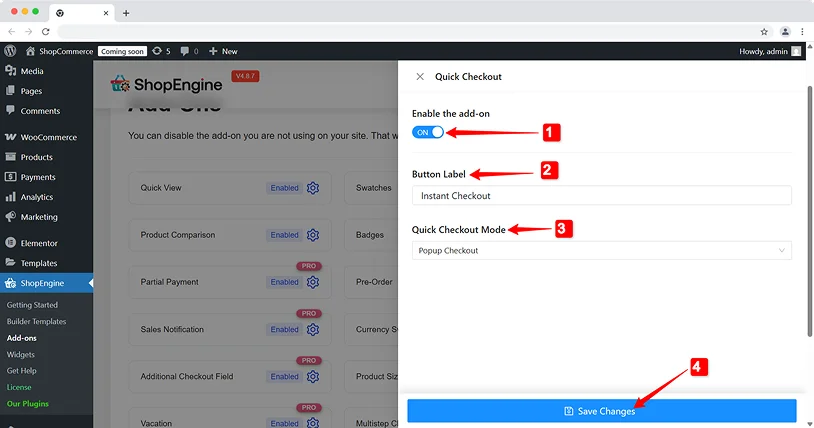Go to Widgets submenu
Screen dimensions: 814x428
(21, 355)
